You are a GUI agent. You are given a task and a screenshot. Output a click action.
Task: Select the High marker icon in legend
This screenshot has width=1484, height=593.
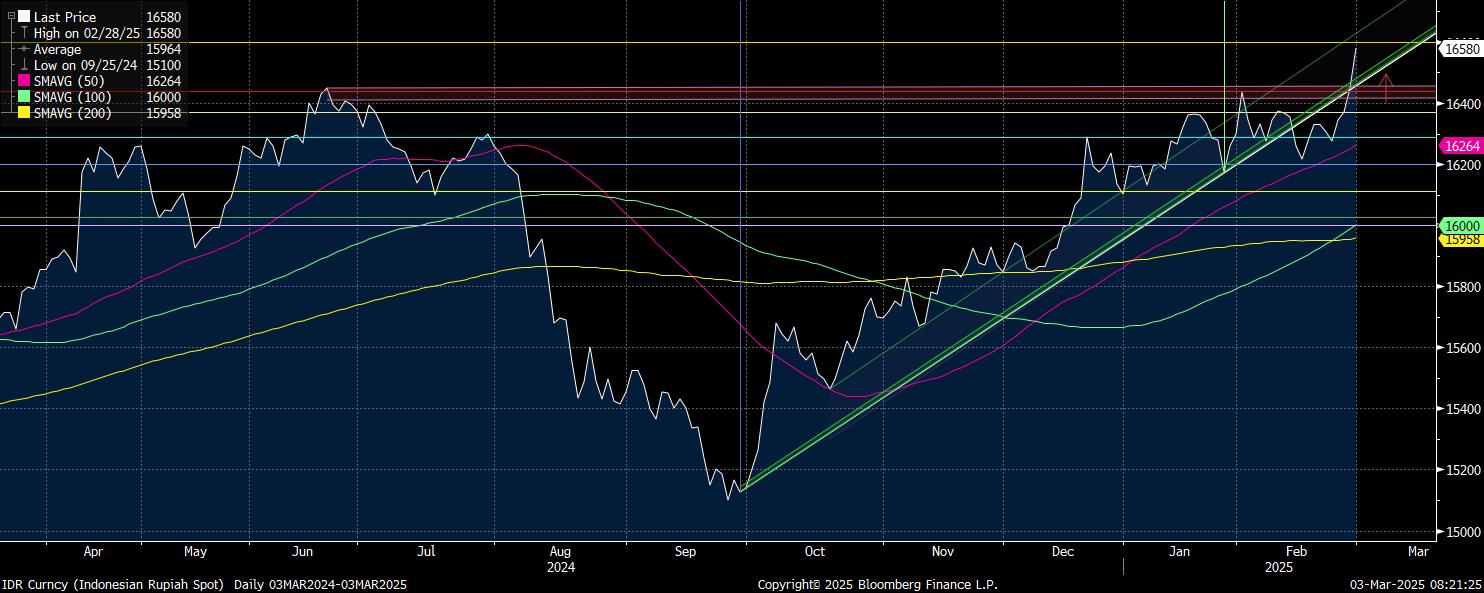(x=24, y=33)
